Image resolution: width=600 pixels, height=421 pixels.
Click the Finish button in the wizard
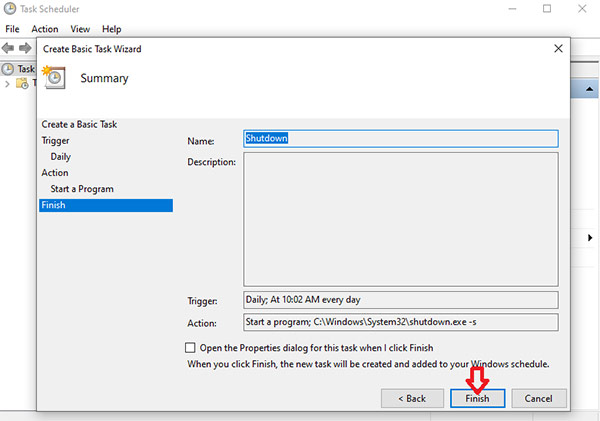pos(477,398)
